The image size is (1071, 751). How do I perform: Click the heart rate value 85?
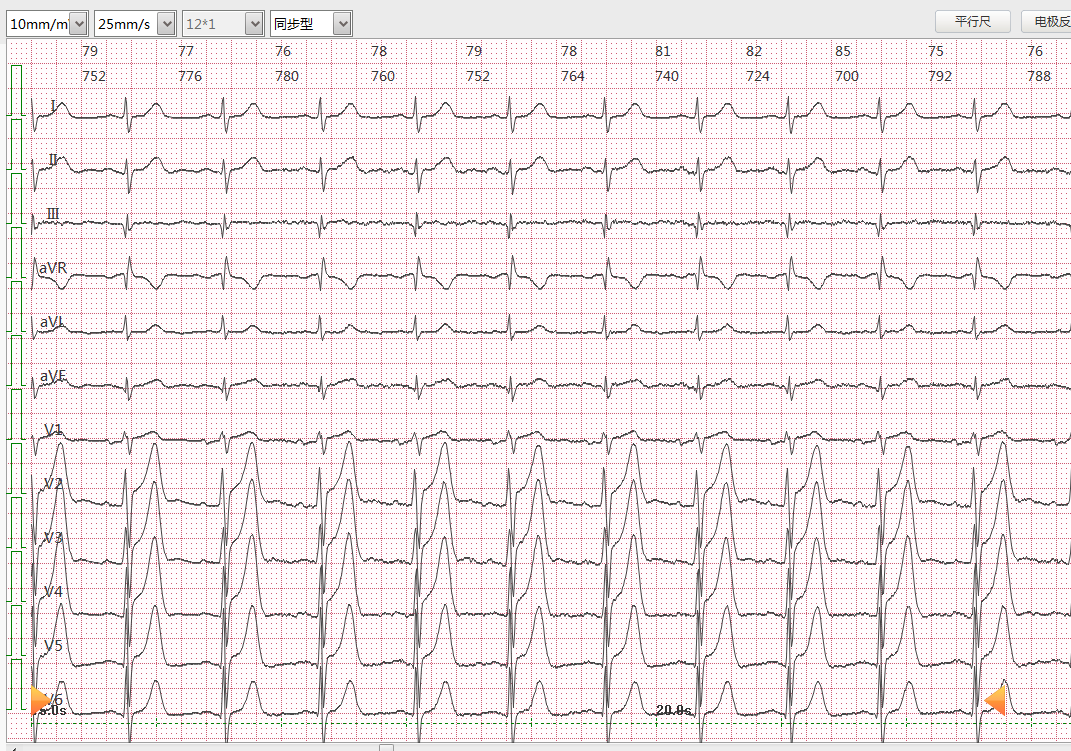pyautogui.click(x=843, y=51)
